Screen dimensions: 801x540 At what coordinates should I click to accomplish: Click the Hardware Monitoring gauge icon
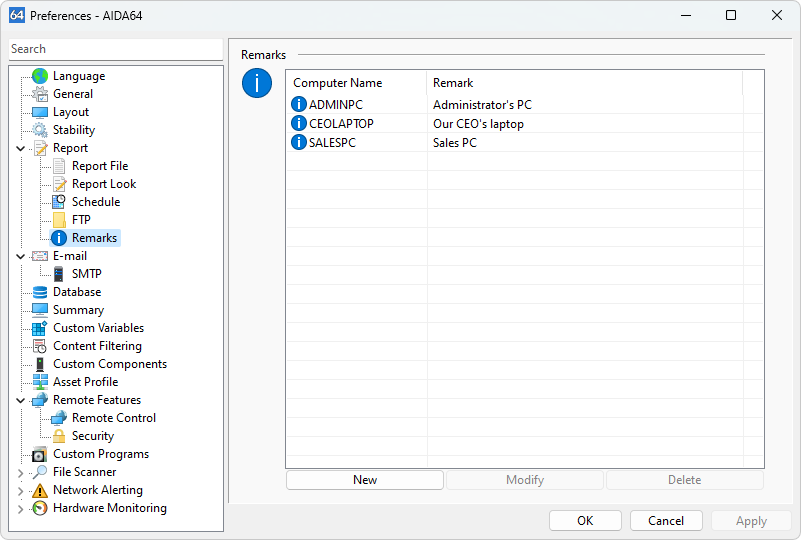tap(40, 508)
